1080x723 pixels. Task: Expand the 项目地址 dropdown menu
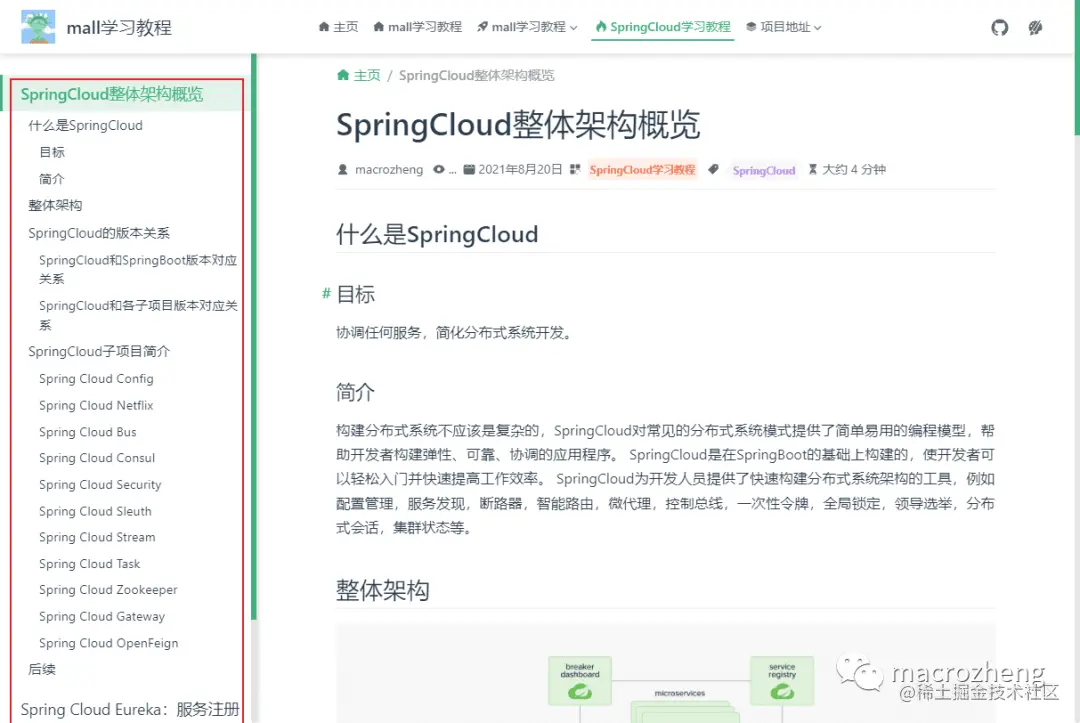coord(784,27)
